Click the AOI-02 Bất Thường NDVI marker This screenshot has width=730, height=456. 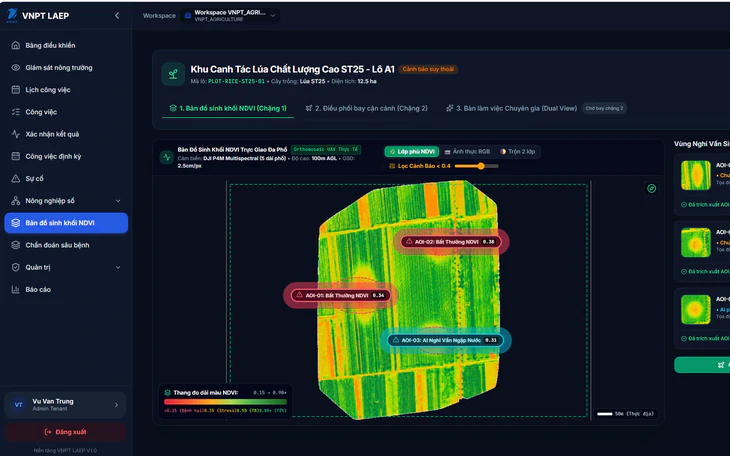tap(450, 241)
